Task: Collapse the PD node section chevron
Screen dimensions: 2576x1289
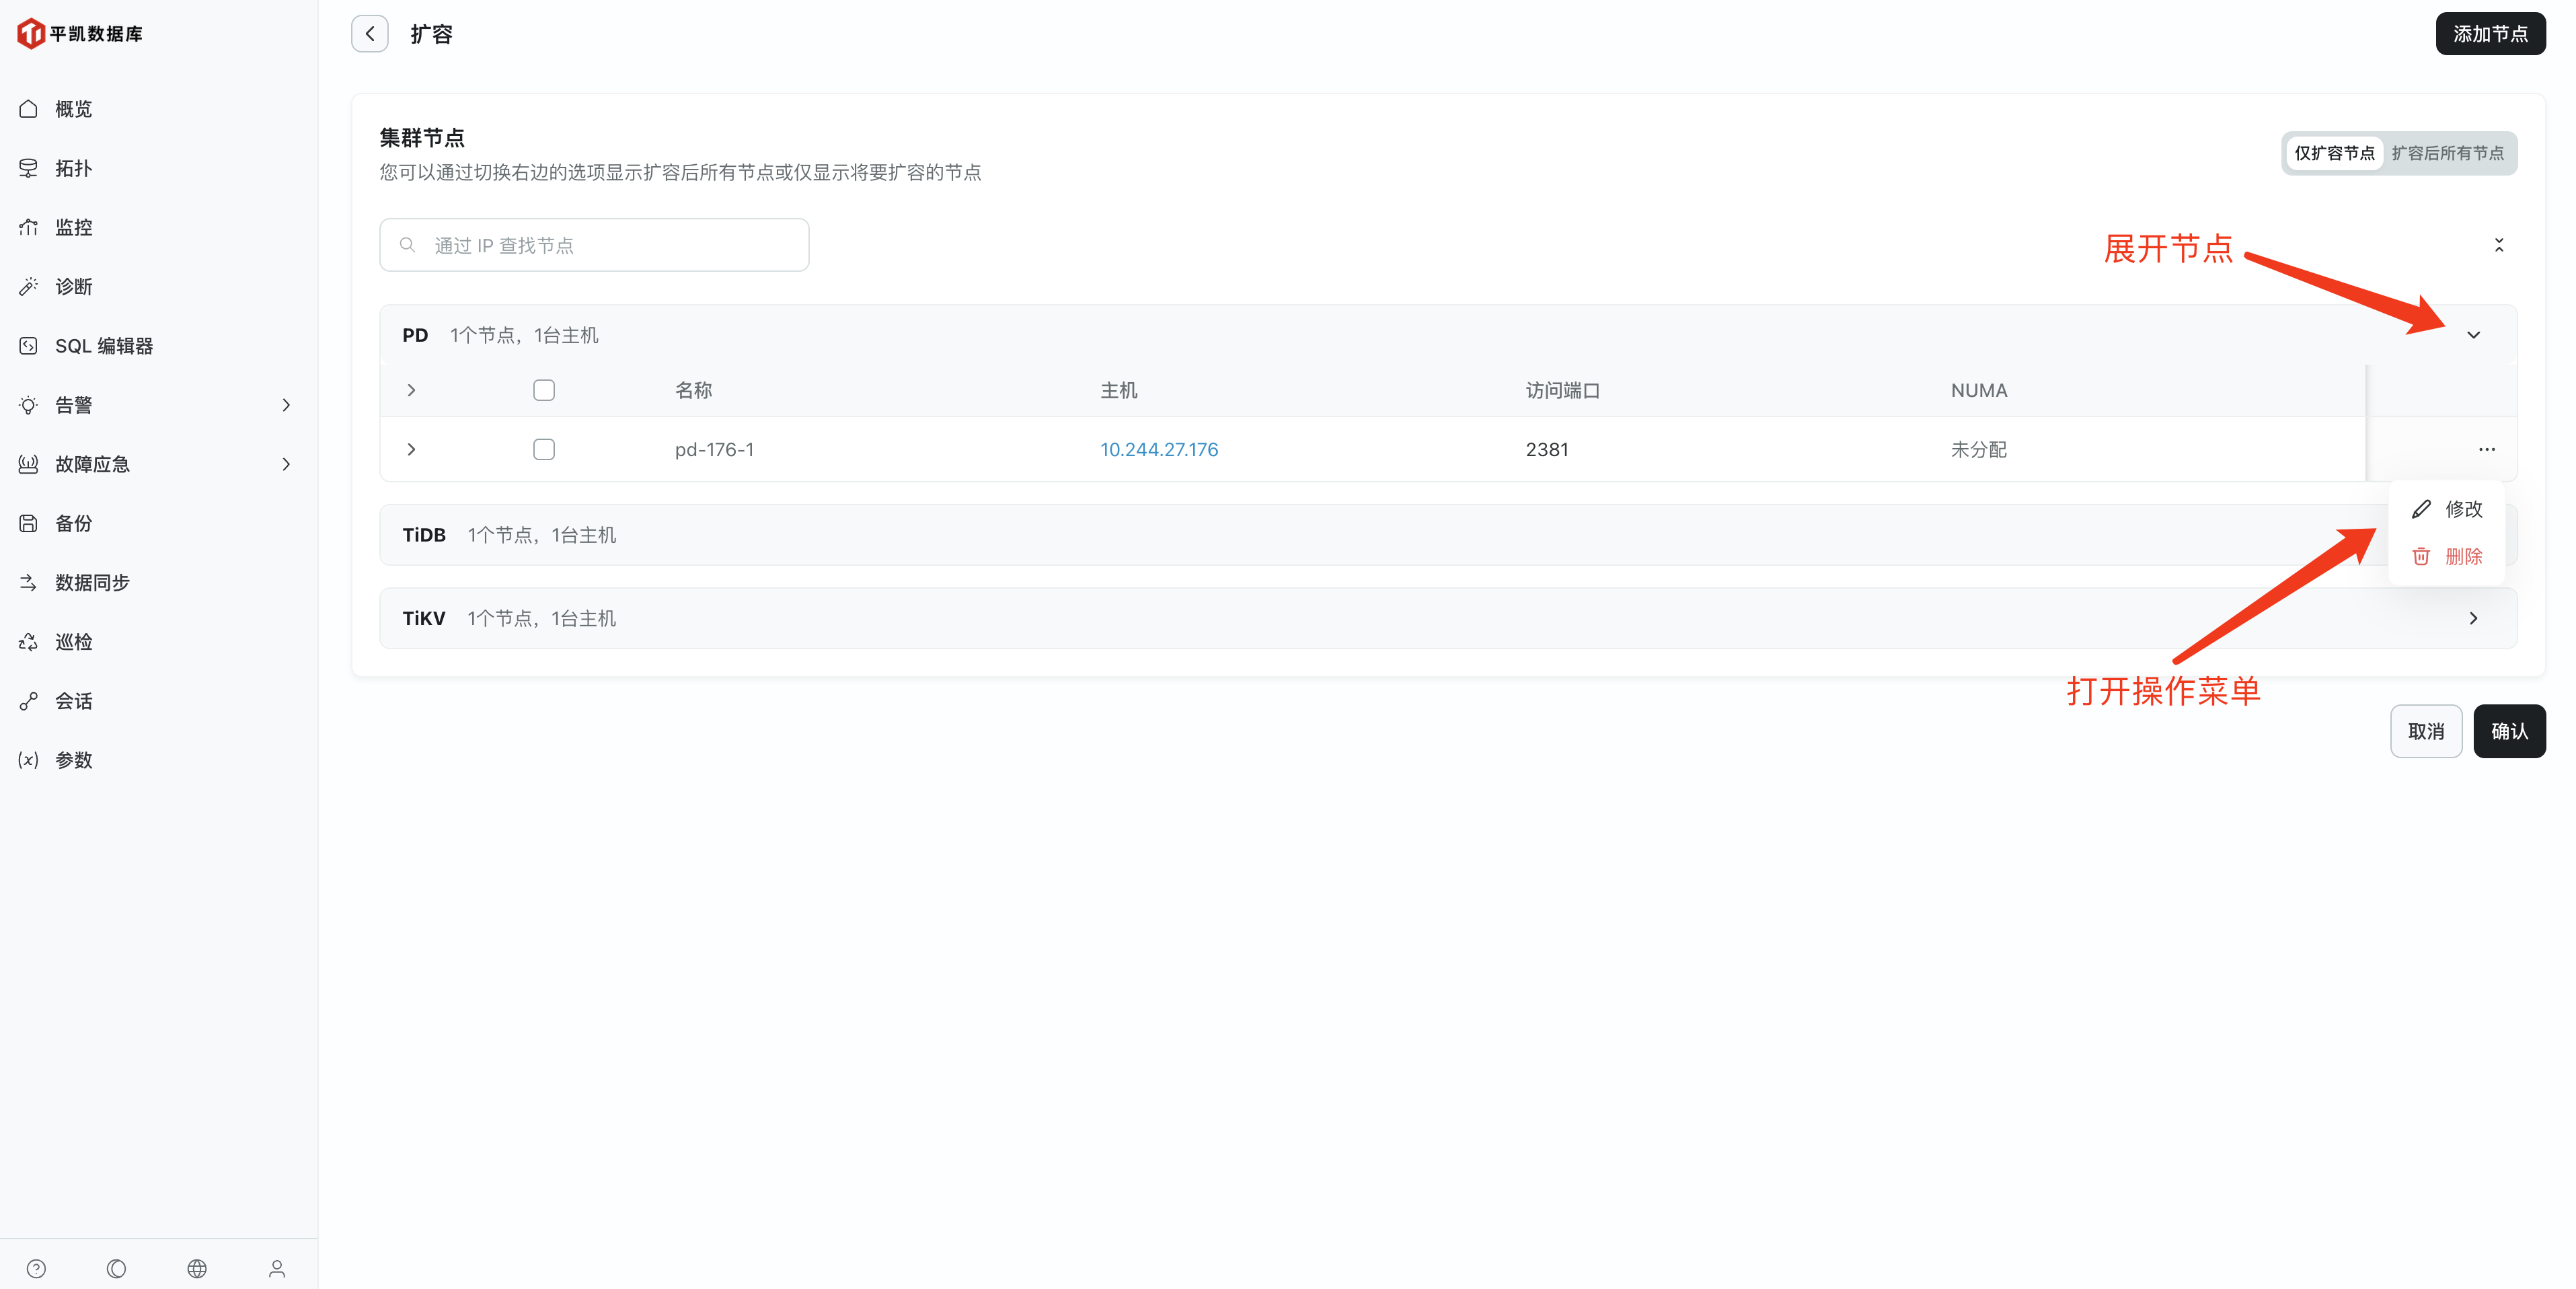Action: pyautogui.click(x=2473, y=335)
